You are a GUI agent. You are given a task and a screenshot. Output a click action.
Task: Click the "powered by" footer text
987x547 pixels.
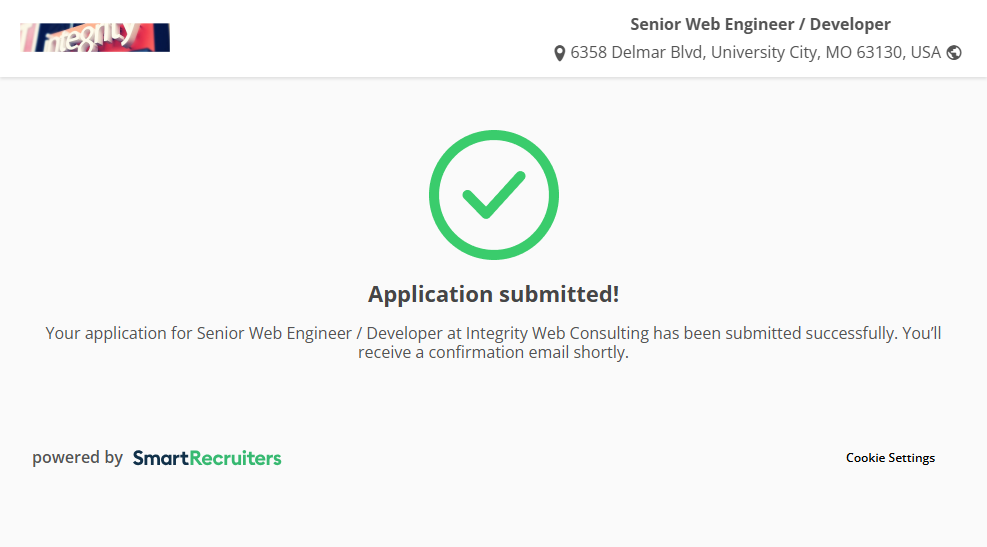pos(77,458)
